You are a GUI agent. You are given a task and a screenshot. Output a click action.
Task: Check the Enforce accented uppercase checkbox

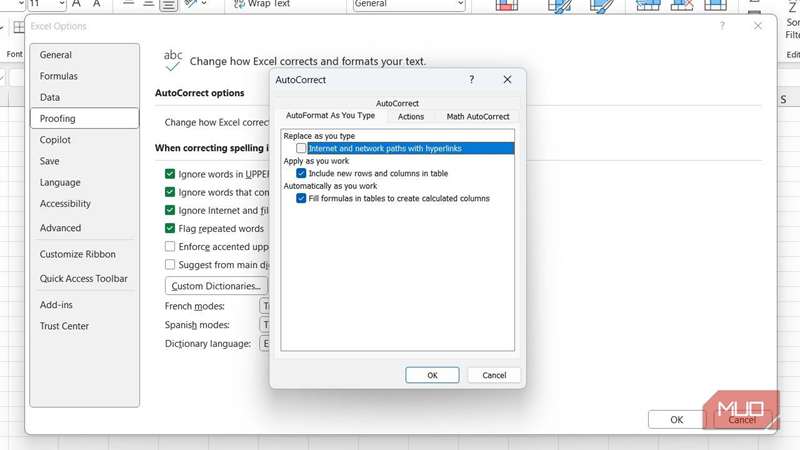(x=170, y=246)
